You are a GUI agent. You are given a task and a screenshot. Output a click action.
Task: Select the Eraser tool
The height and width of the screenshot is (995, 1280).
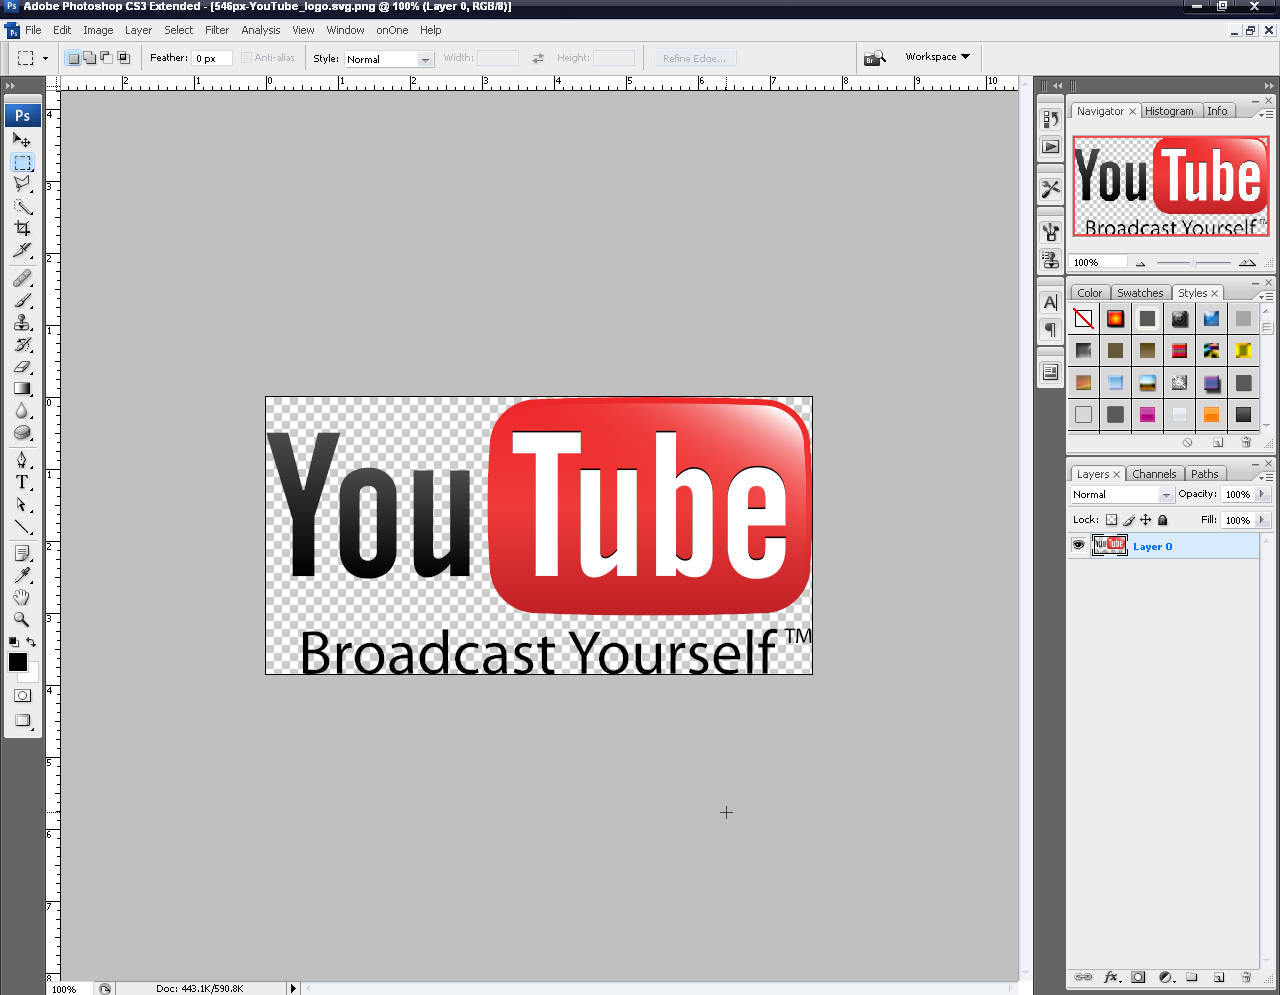pos(22,366)
